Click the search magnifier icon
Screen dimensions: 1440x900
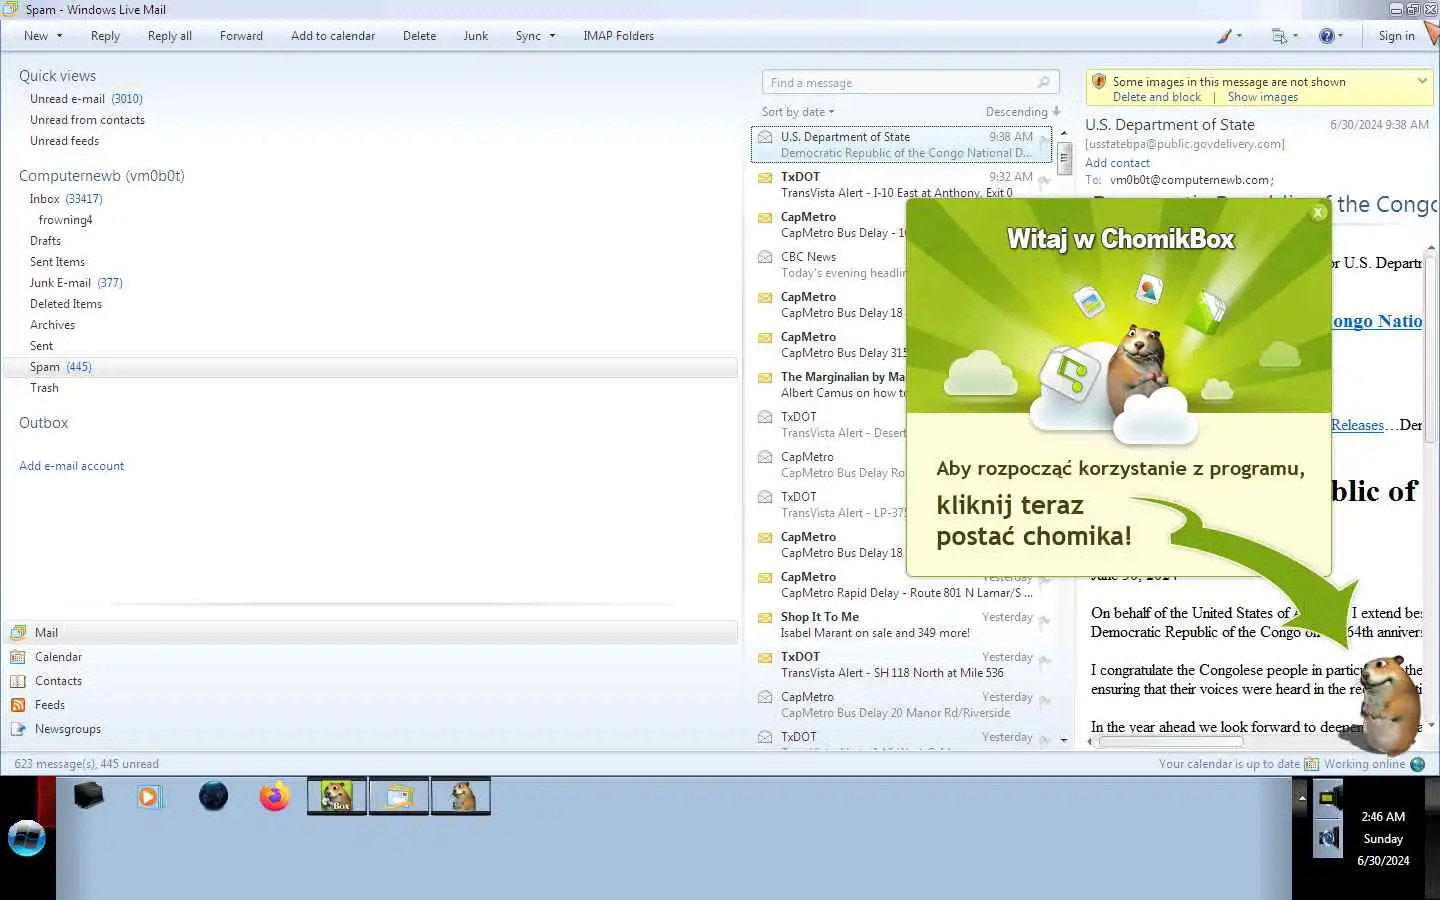[1043, 83]
